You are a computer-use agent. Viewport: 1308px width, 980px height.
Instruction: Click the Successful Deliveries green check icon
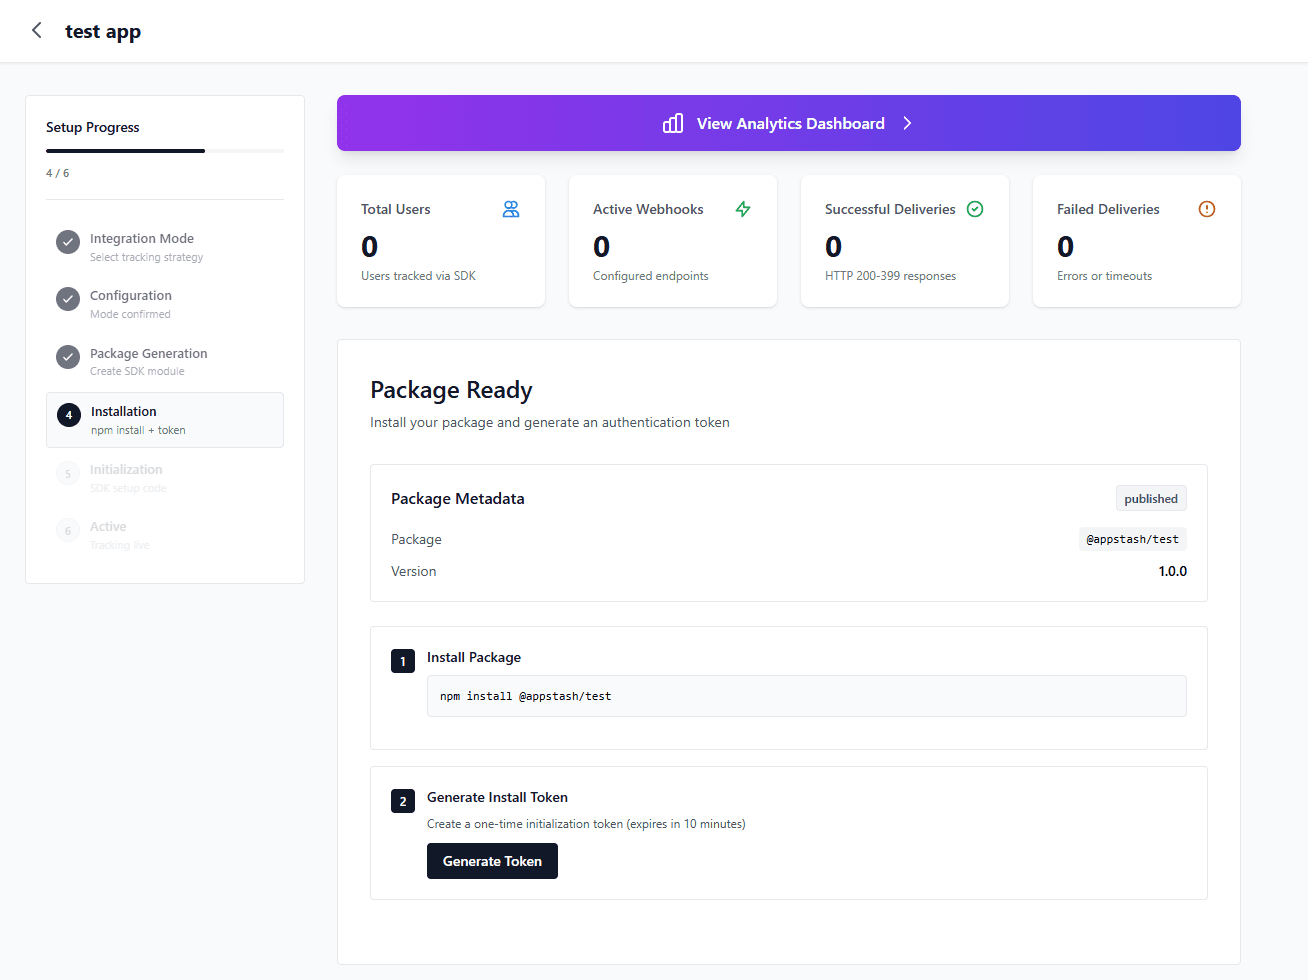[x=975, y=209]
